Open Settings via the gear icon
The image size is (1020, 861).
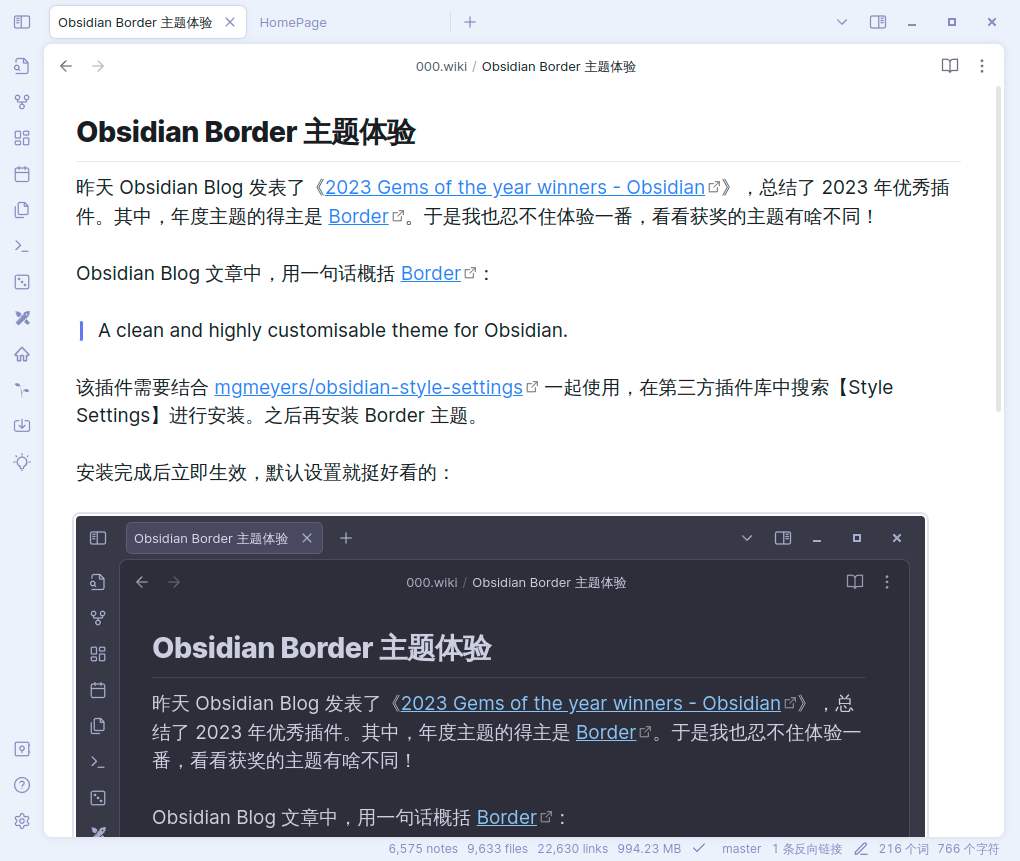[21, 821]
